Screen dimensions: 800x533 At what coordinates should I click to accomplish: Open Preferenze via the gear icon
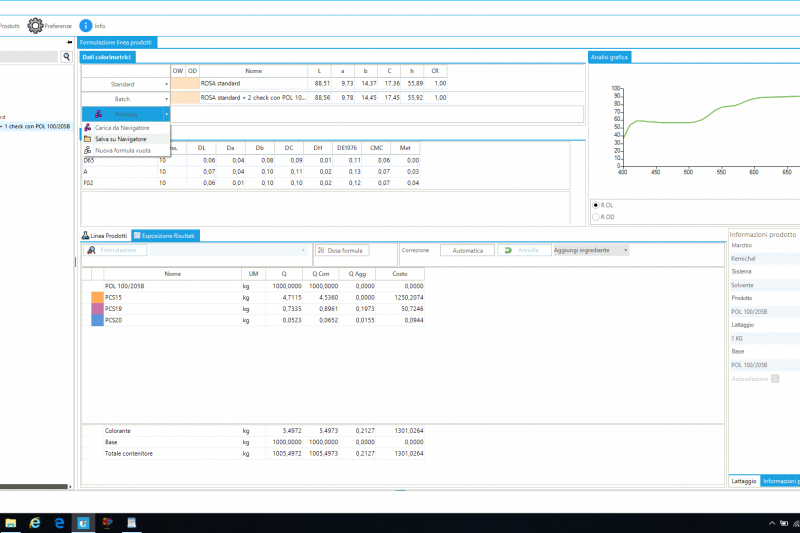click(x=35, y=25)
